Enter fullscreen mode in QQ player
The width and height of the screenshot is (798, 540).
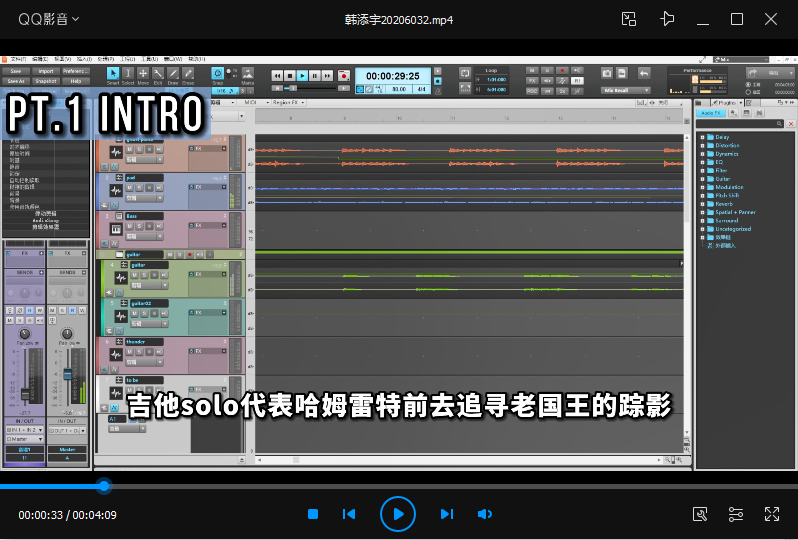coord(771,514)
